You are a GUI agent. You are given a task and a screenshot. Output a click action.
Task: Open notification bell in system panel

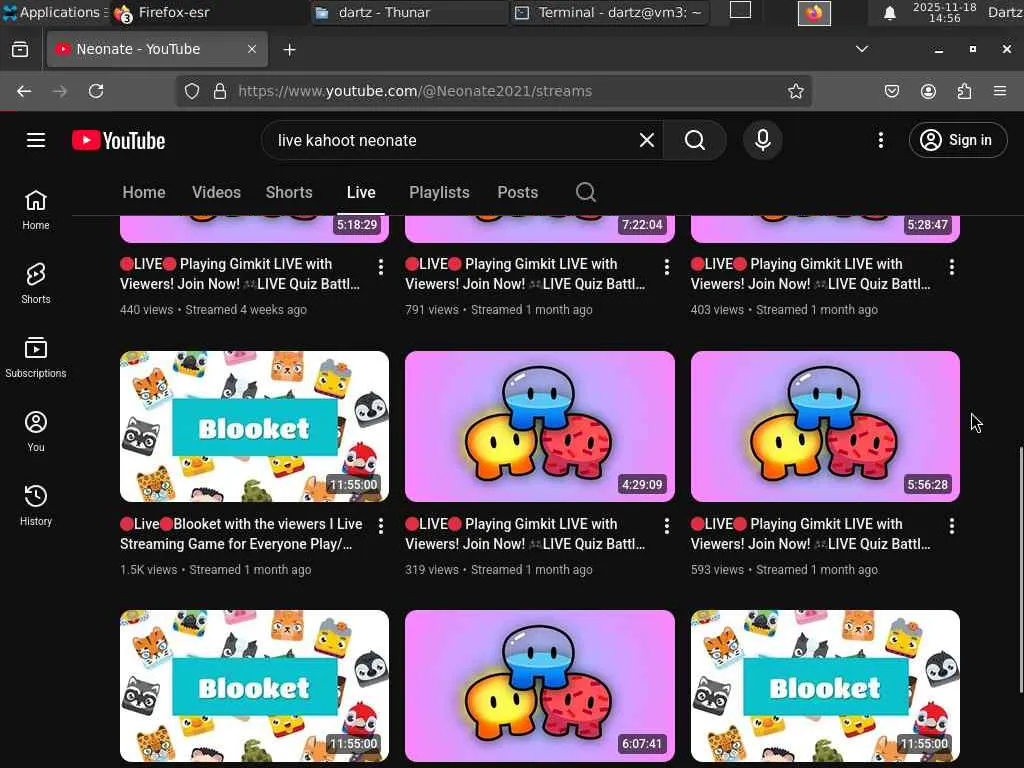point(889,13)
